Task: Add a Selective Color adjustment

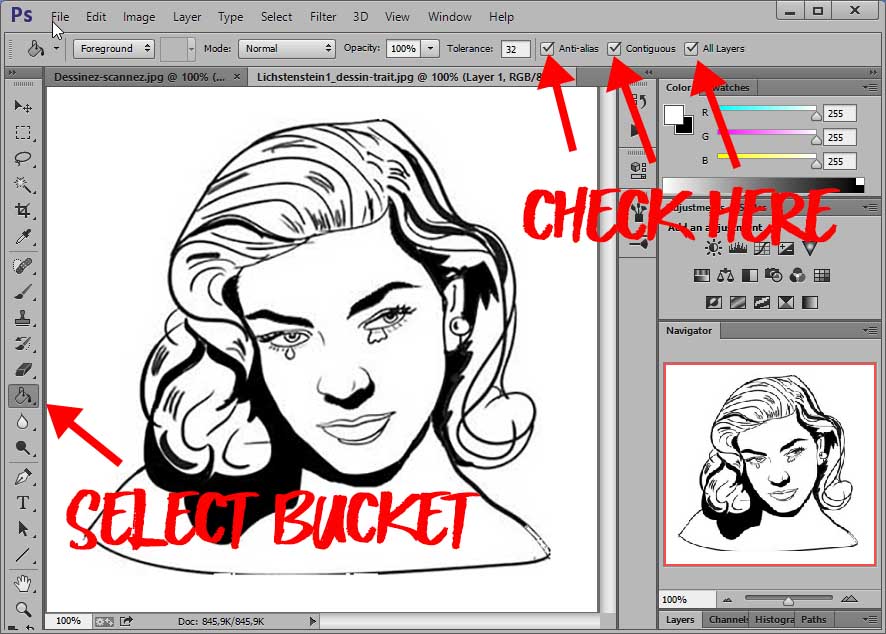Action: (786, 302)
